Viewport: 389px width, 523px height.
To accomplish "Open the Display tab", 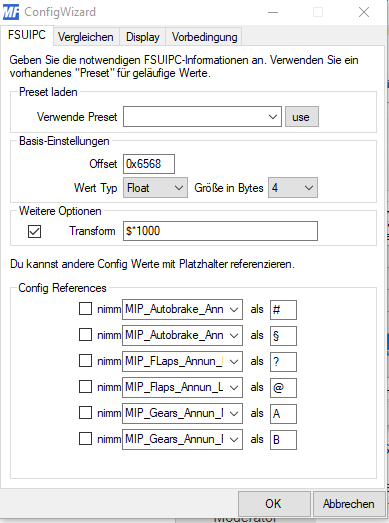I will pyautogui.click(x=142, y=37).
